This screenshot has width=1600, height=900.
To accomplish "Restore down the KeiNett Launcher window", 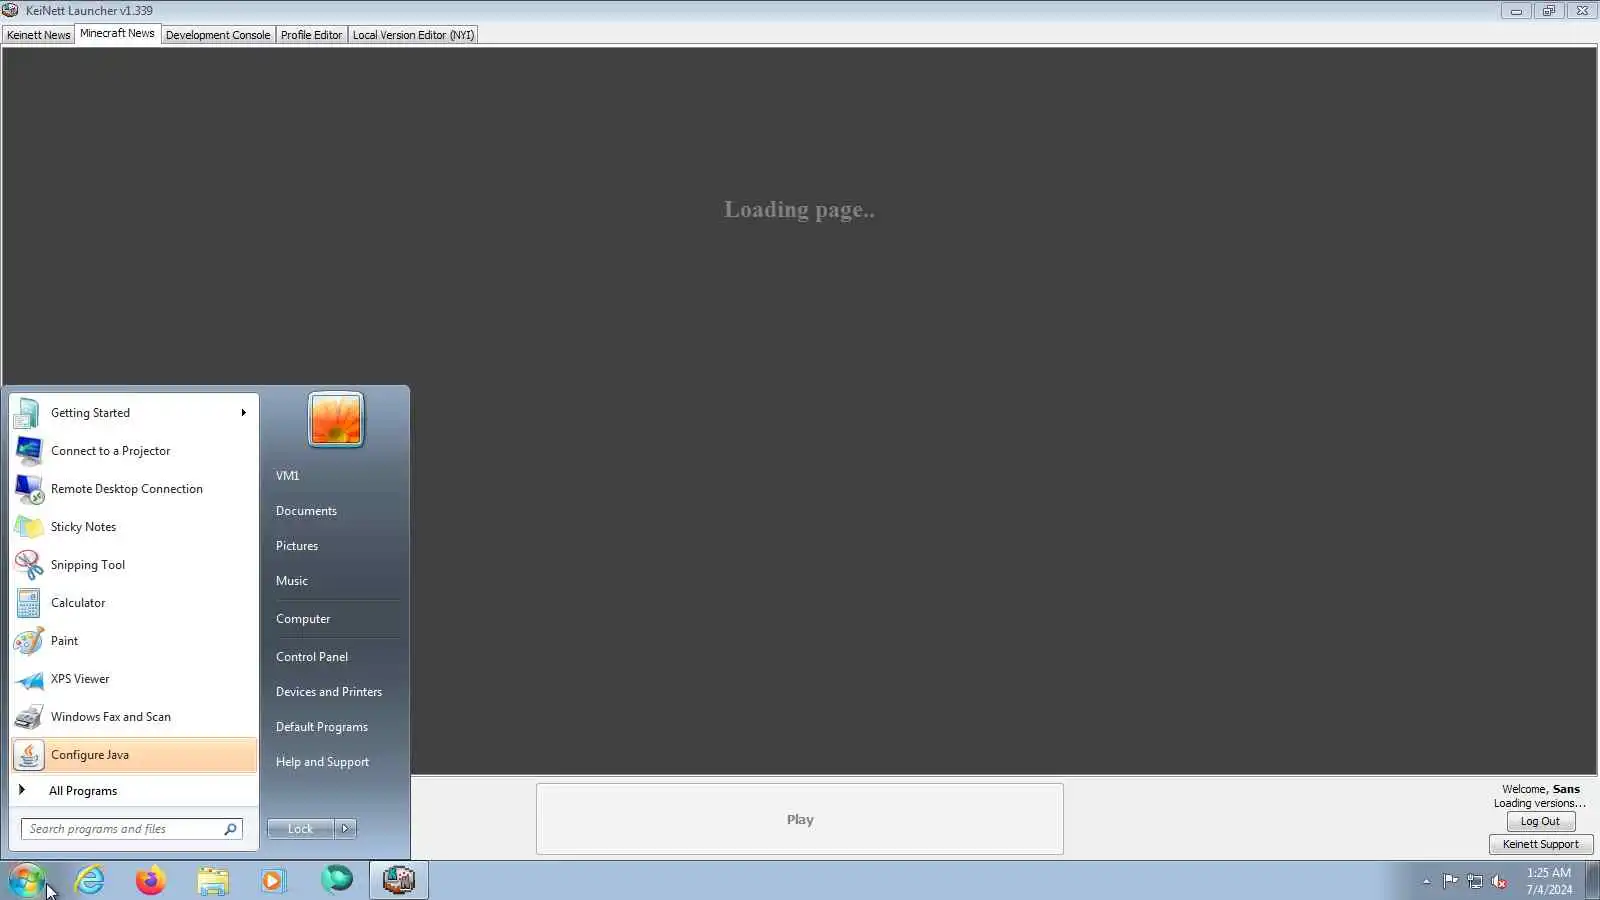I will pos(1549,11).
